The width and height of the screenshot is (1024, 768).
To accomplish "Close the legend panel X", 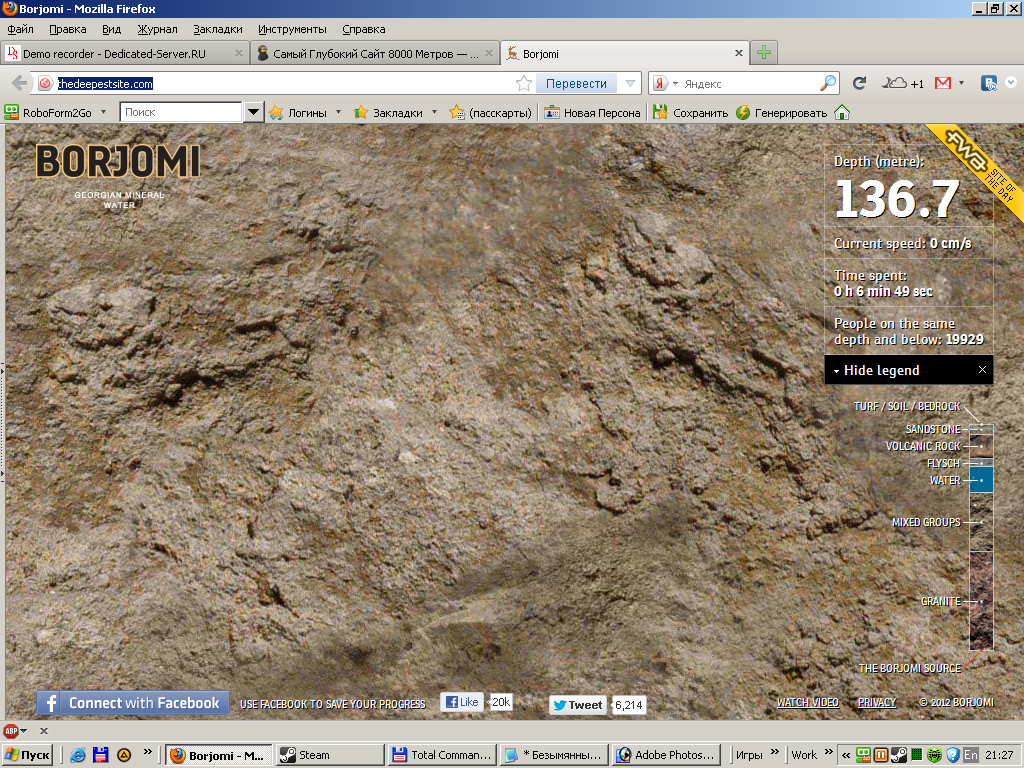I will (x=982, y=370).
